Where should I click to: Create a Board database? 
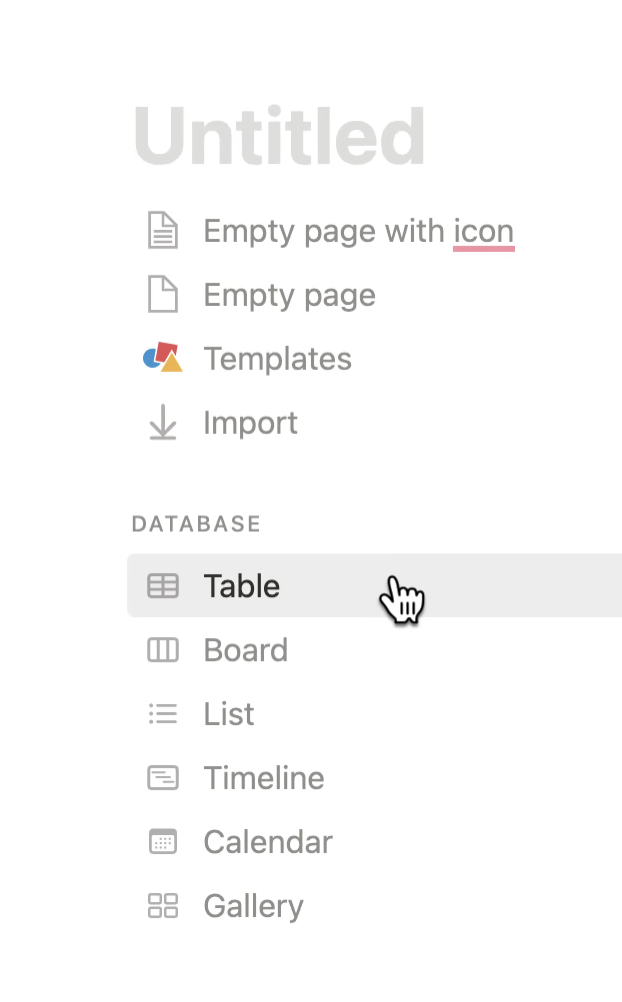click(x=245, y=650)
